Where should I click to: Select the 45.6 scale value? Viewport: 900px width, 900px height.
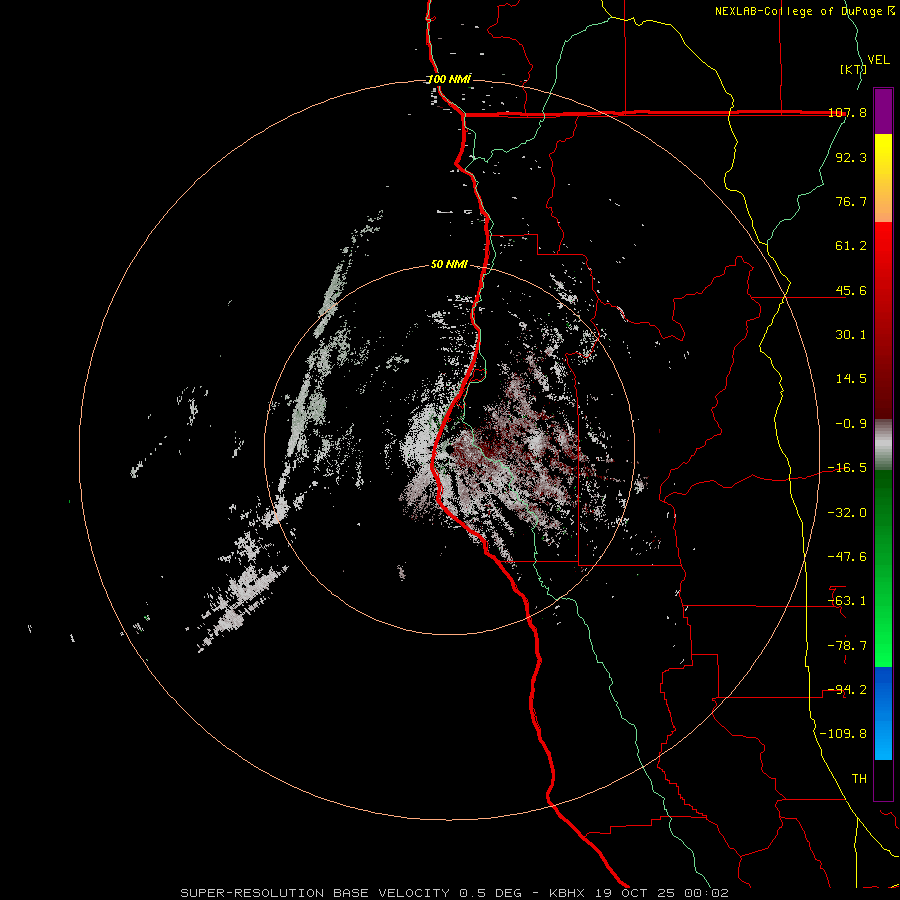pos(851,290)
